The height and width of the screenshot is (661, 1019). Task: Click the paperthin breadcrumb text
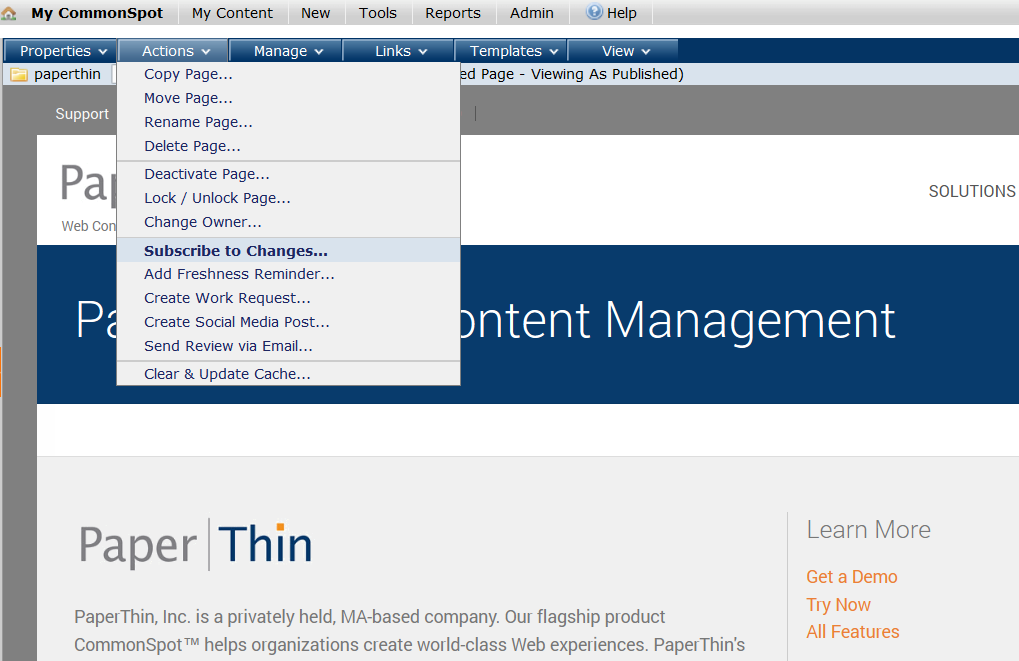point(67,74)
